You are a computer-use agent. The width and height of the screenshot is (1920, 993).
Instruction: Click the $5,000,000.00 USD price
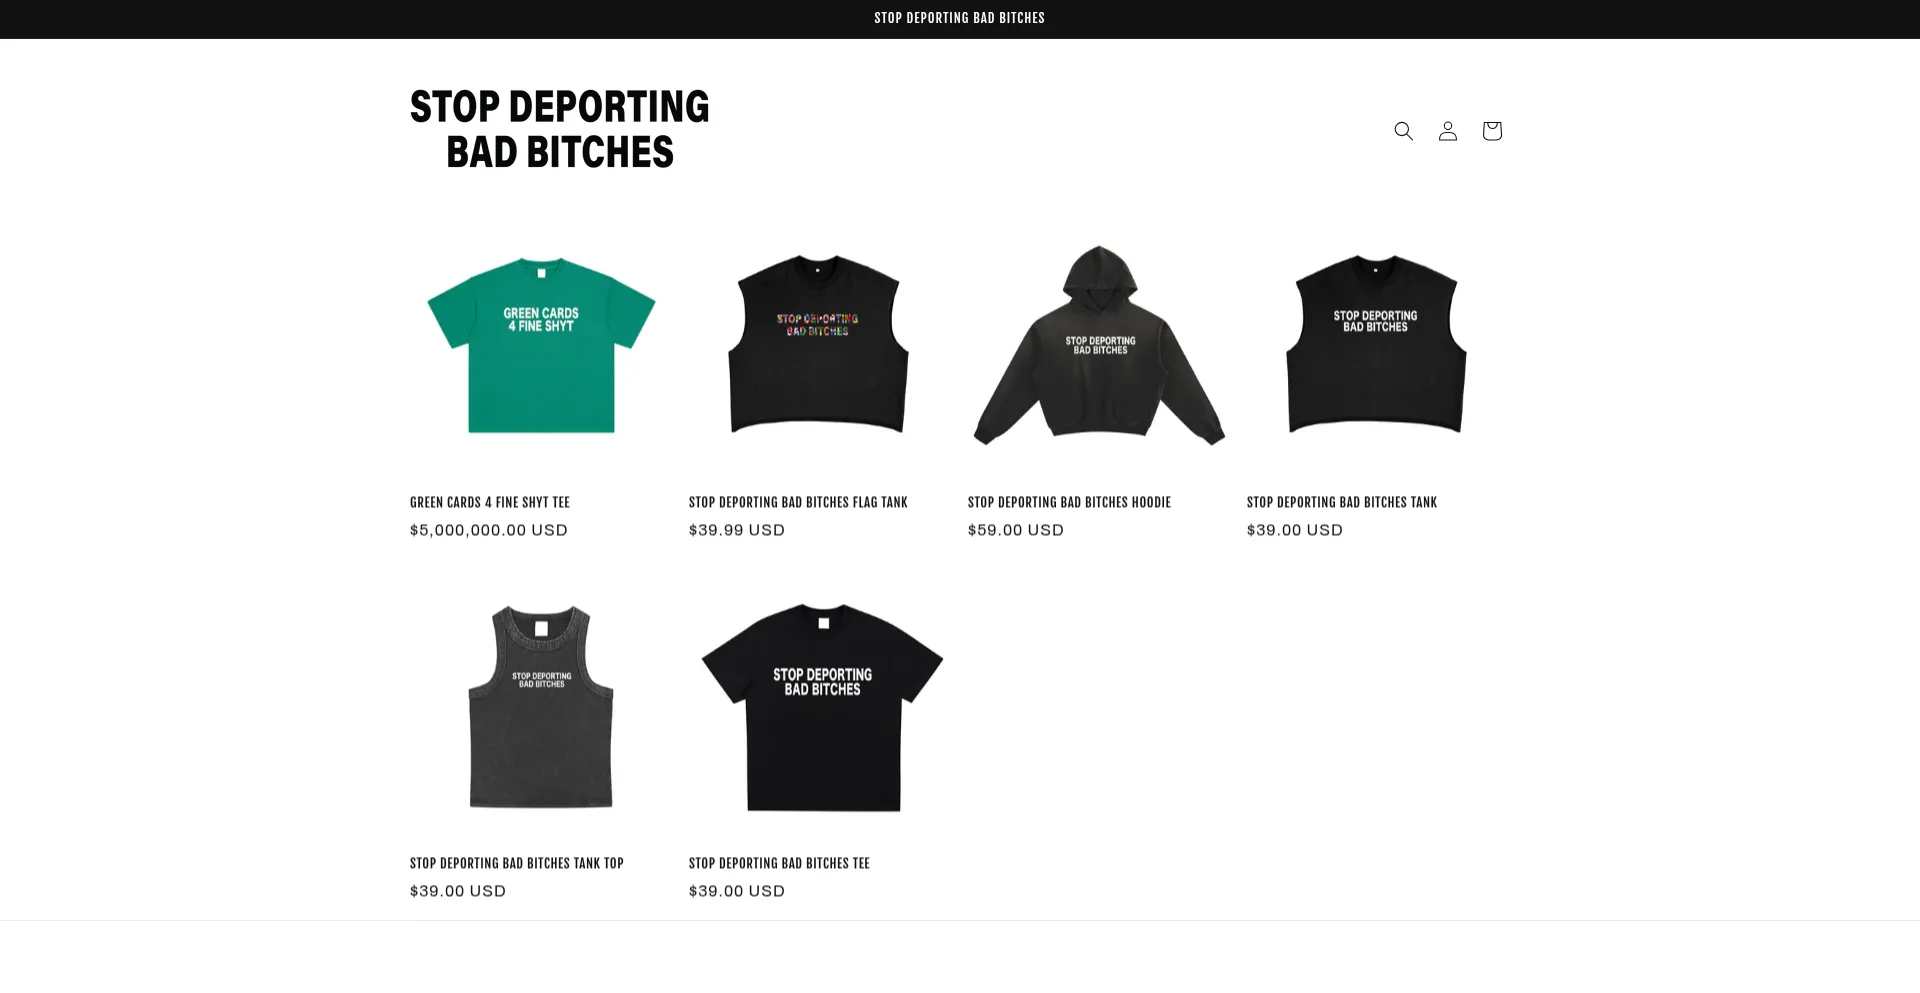tap(488, 530)
